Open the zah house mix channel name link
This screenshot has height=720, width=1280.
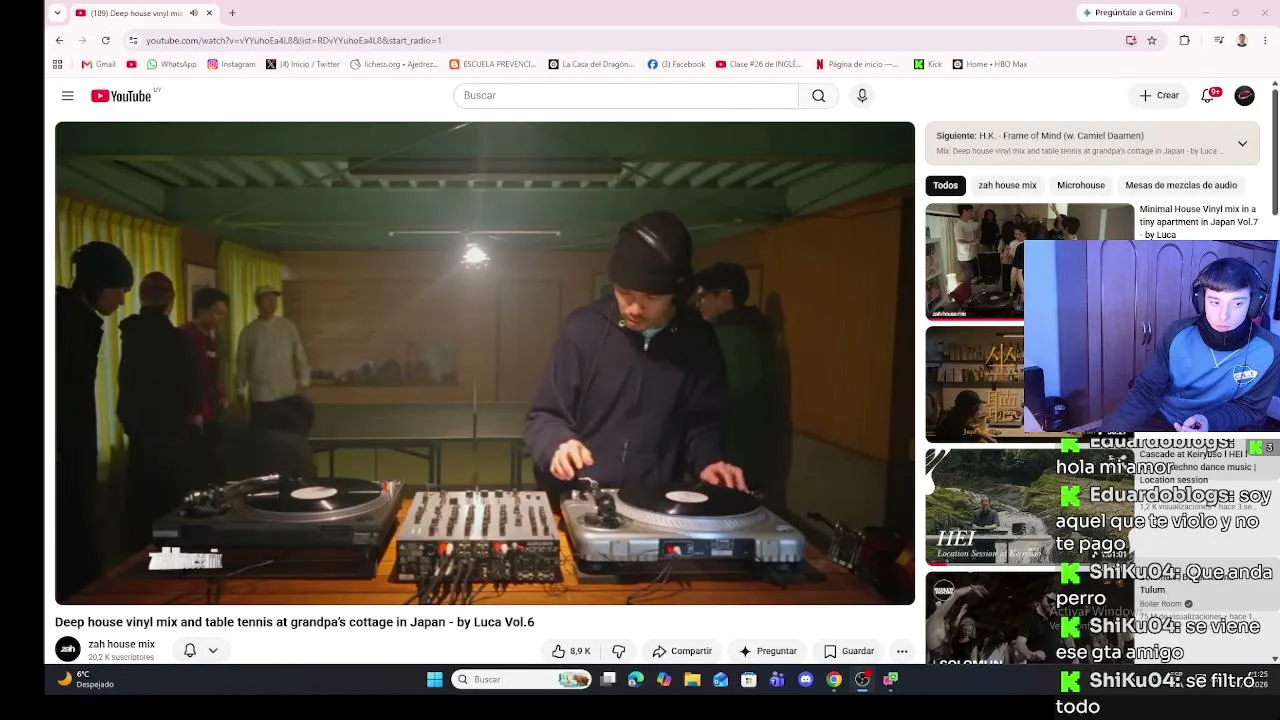121,644
